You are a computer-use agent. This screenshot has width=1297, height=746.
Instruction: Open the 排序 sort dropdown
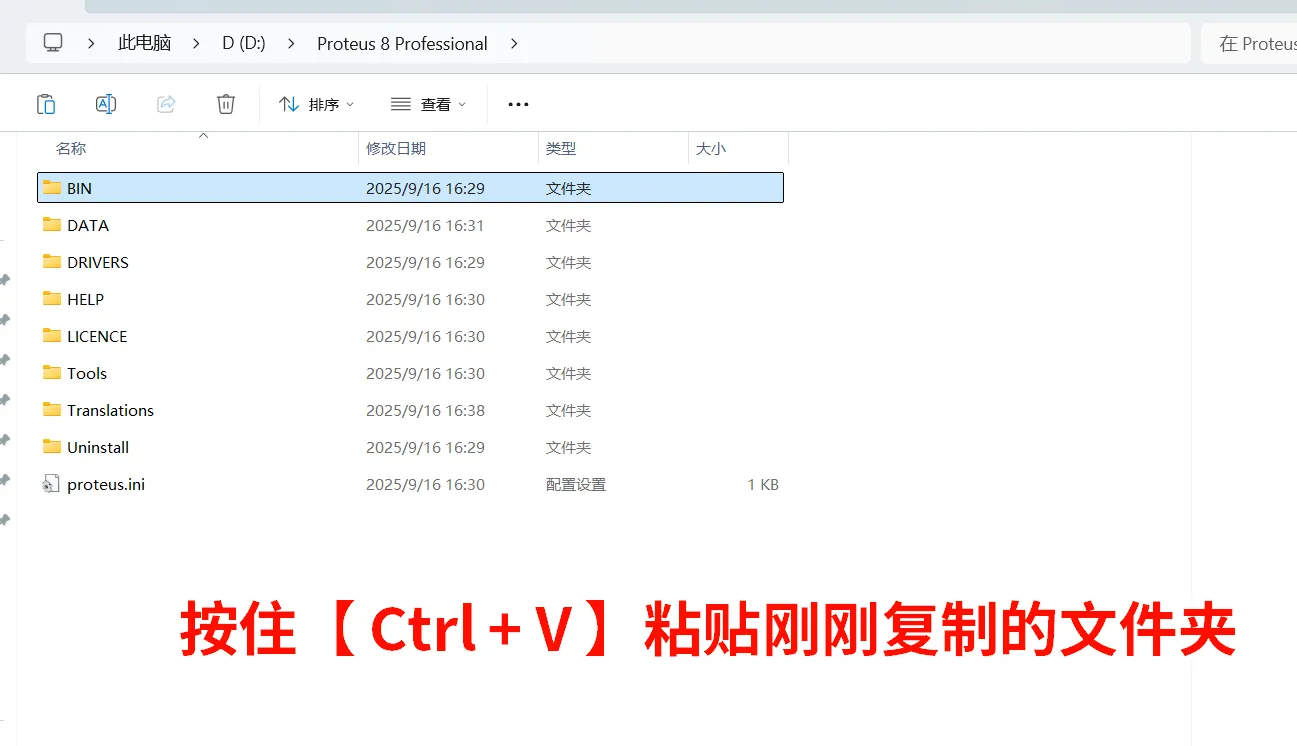click(x=317, y=104)
